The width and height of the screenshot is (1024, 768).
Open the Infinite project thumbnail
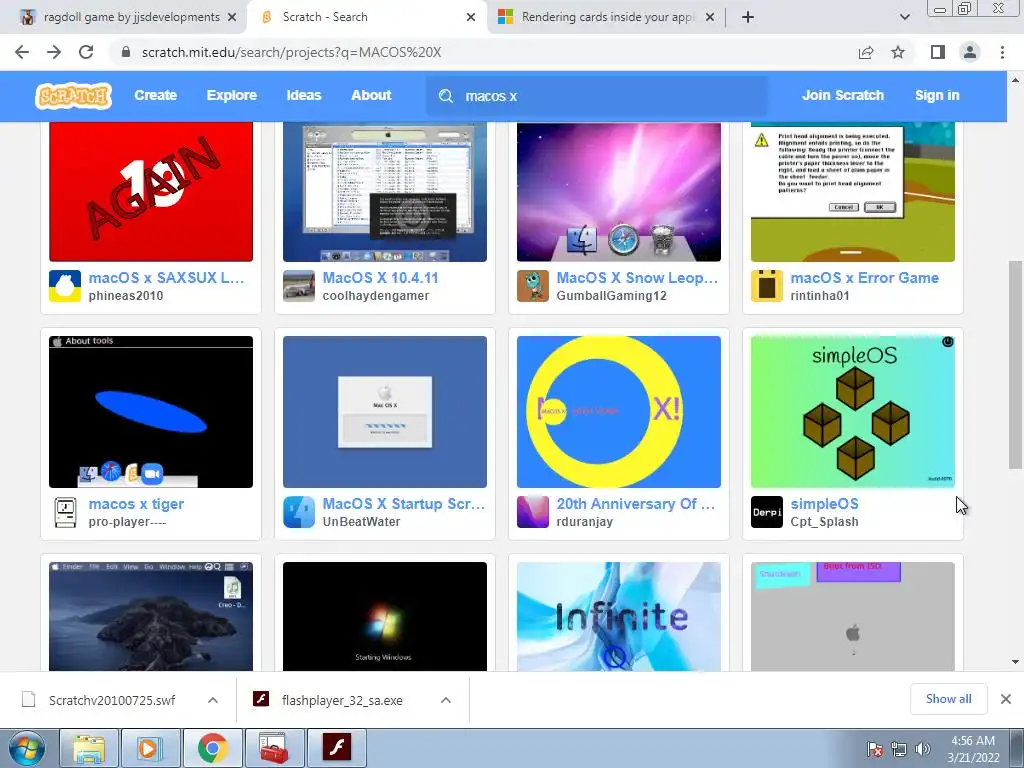pos(618,616)
